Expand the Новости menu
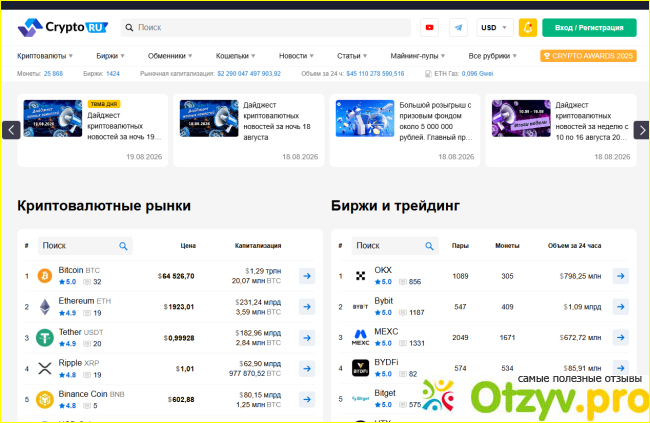This screenshot has height=423, width=650. coord(296,56)
